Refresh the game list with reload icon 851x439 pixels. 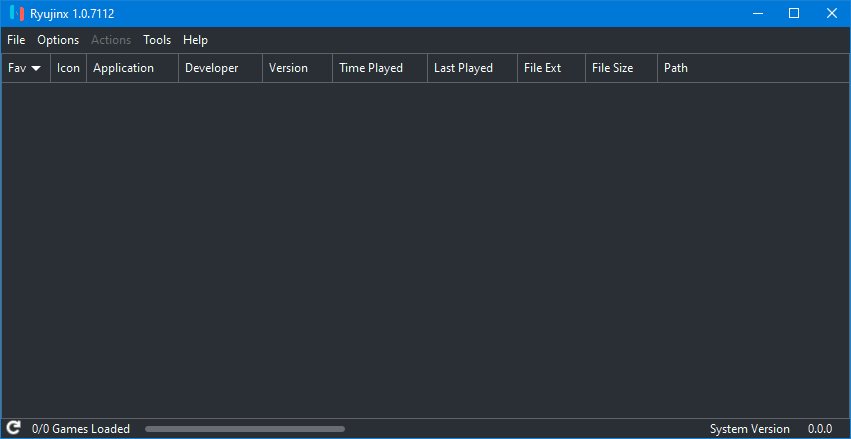pos(14,428)
